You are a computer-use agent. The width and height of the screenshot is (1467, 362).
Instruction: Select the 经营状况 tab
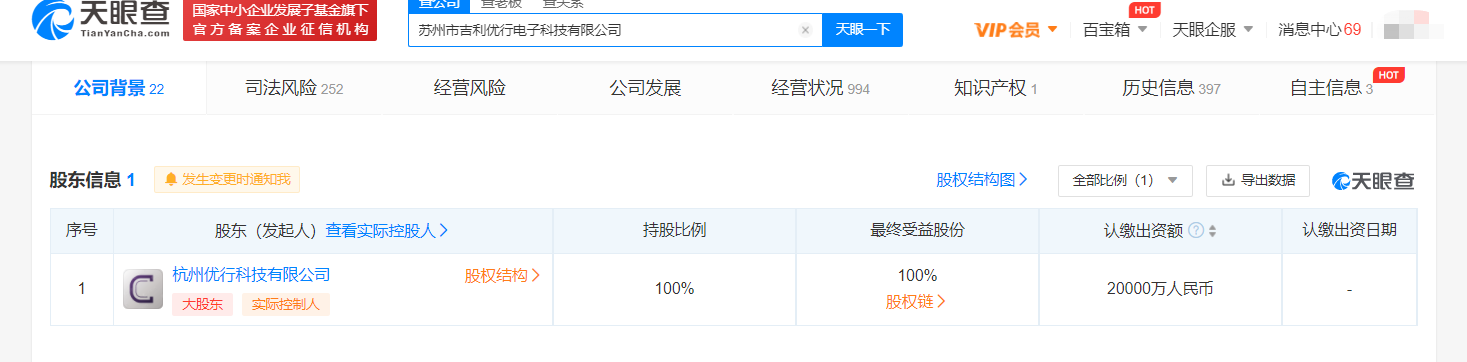(820, 88)
